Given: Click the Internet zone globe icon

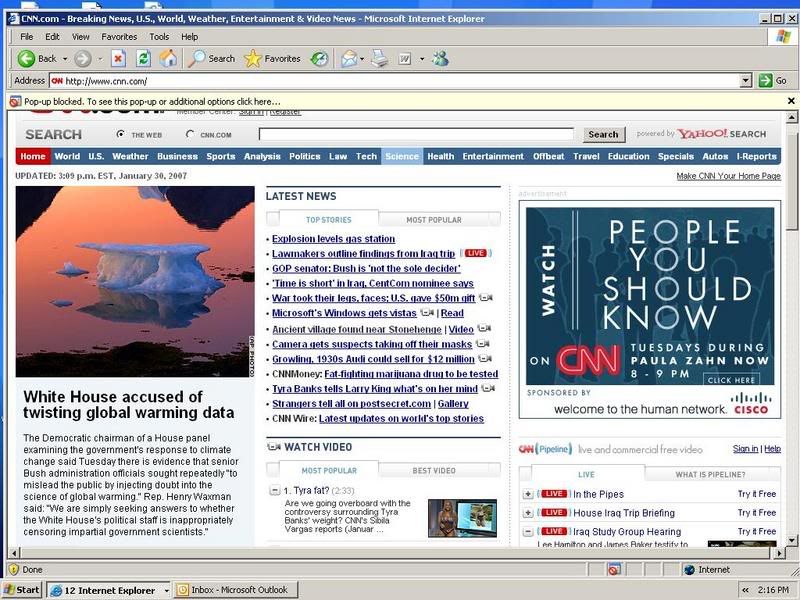Looking at the screenshot, I should [x=689, y=569].
